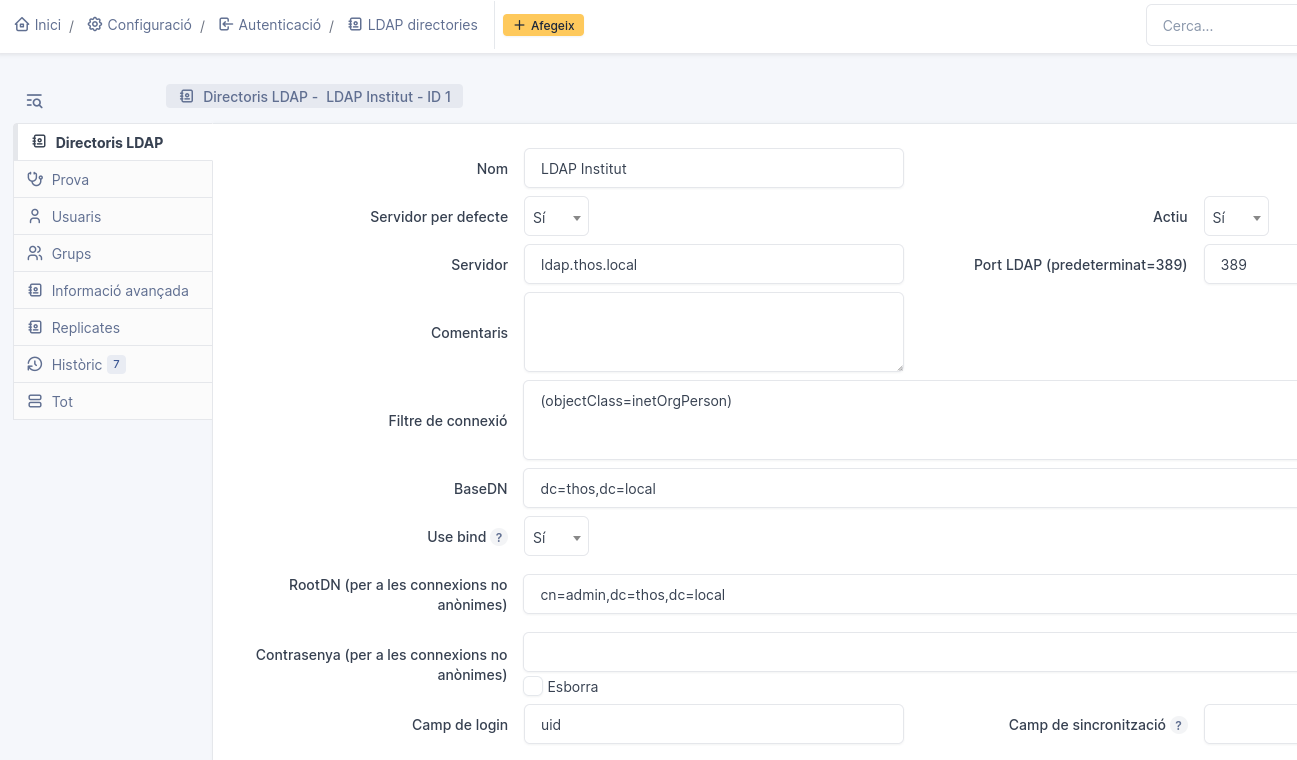
Task: Click the LDAP directories breadcrumb icon
Action: click(x=355, y=25)
